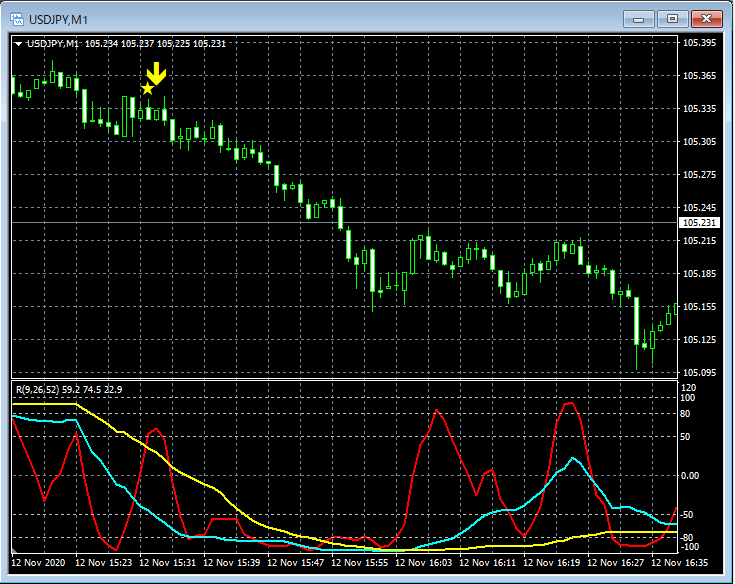Expand the triangle beside USDJPY,M1 chart label
The height and width of the screenshot is (584, 735).
[18, 44]
